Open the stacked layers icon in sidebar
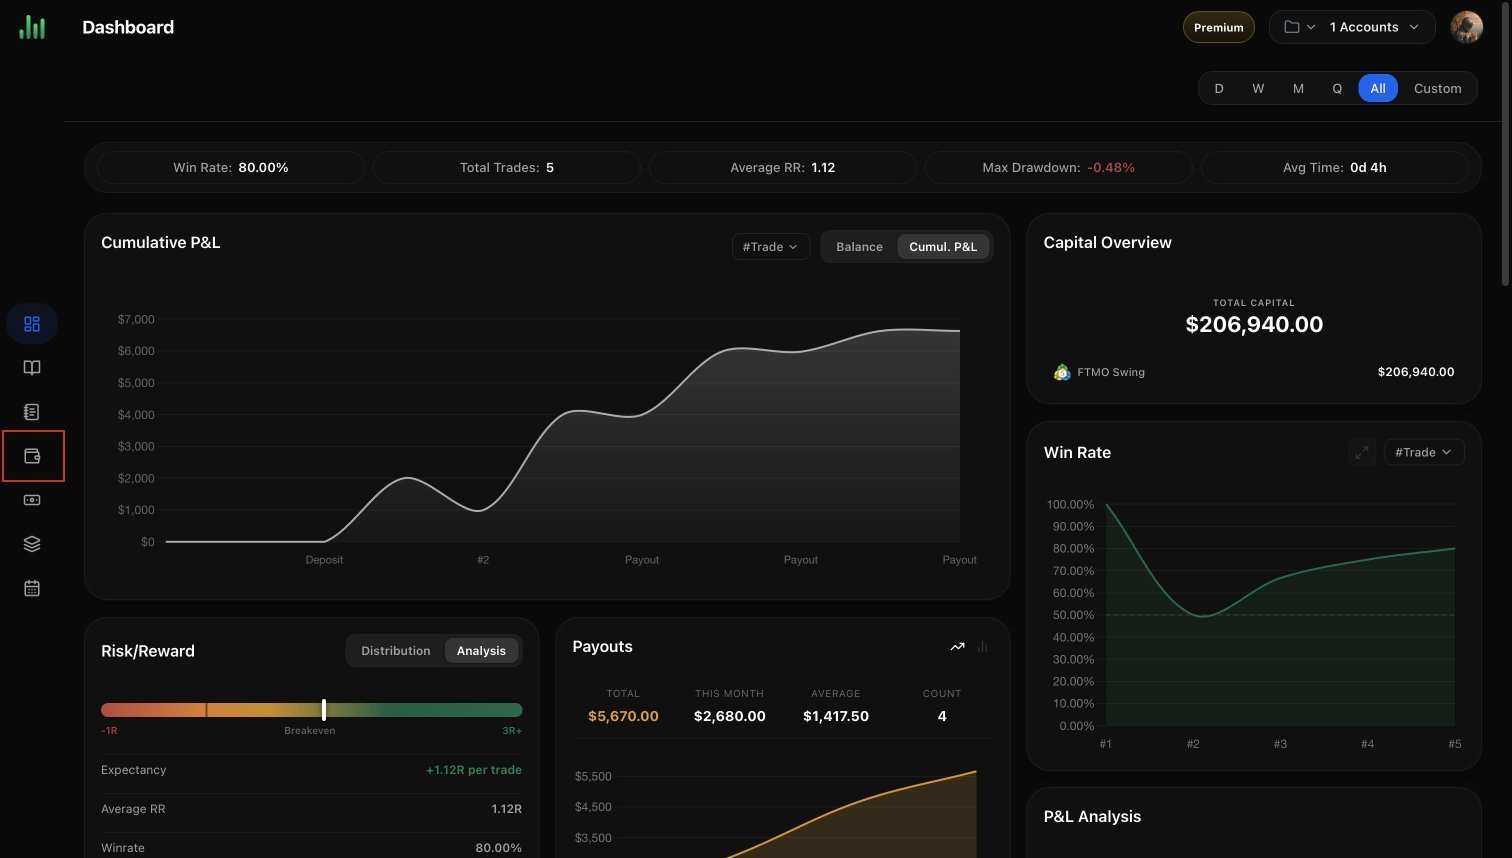1512x858 pixels. (32, 544)
